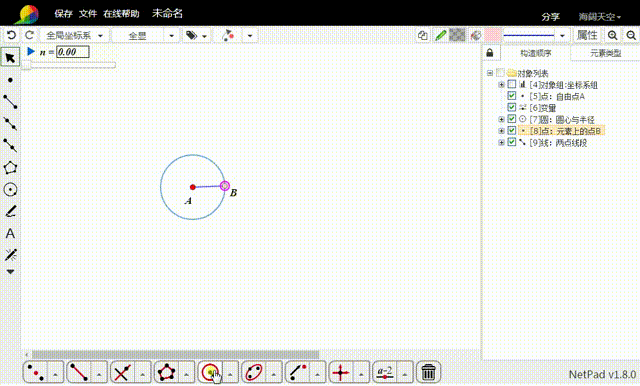The width and height of the screenshot is (640, 386).
Task: Click the midpoint construction tool at bottom
Action: point(36,373)
